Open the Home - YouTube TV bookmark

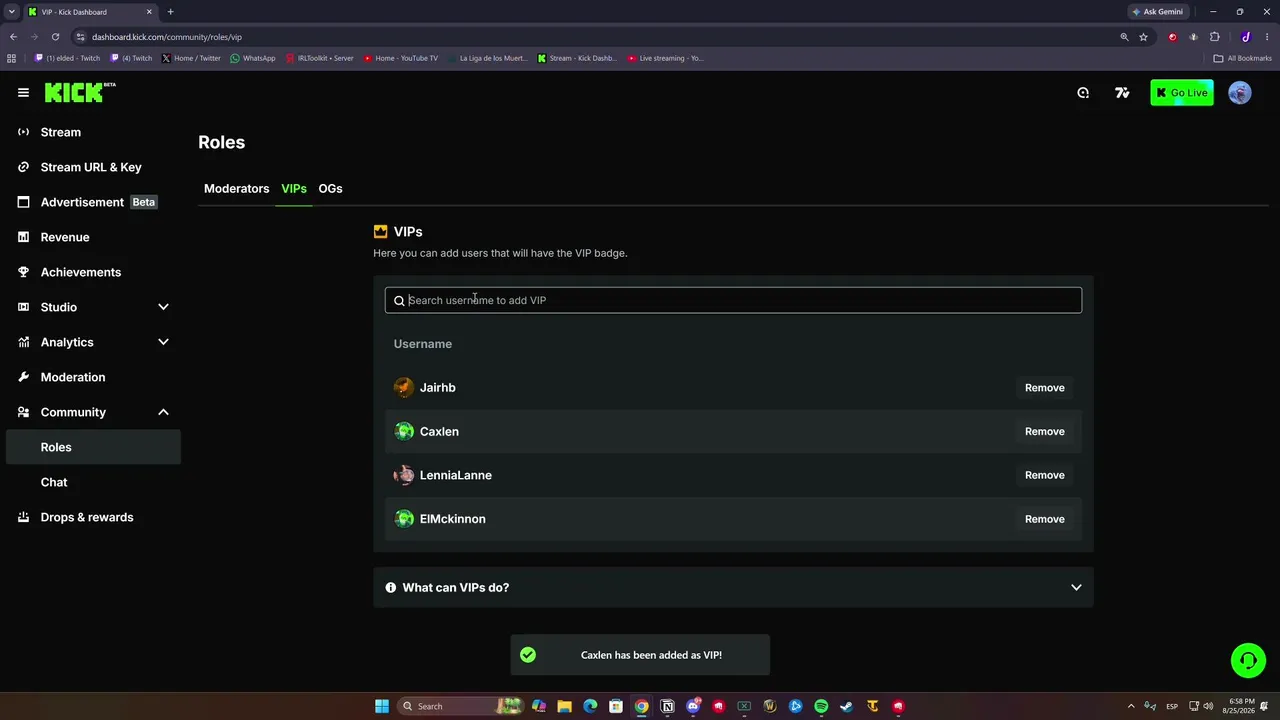(401, 58)
